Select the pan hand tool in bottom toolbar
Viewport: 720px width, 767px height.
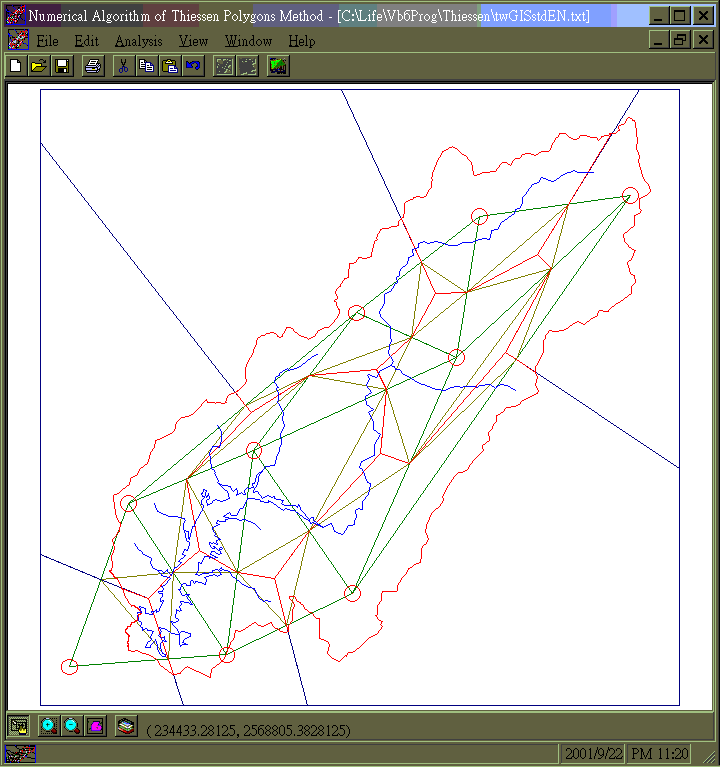tap(19, 726)
